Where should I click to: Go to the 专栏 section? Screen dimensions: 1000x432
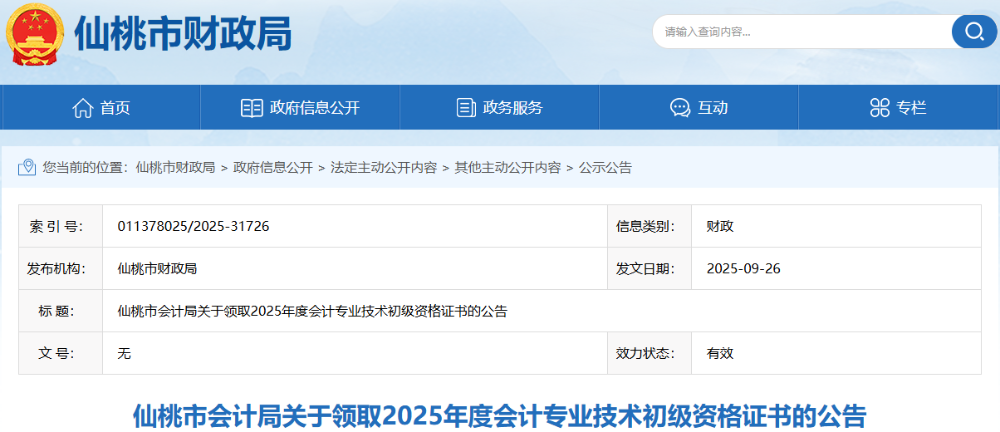911,108
